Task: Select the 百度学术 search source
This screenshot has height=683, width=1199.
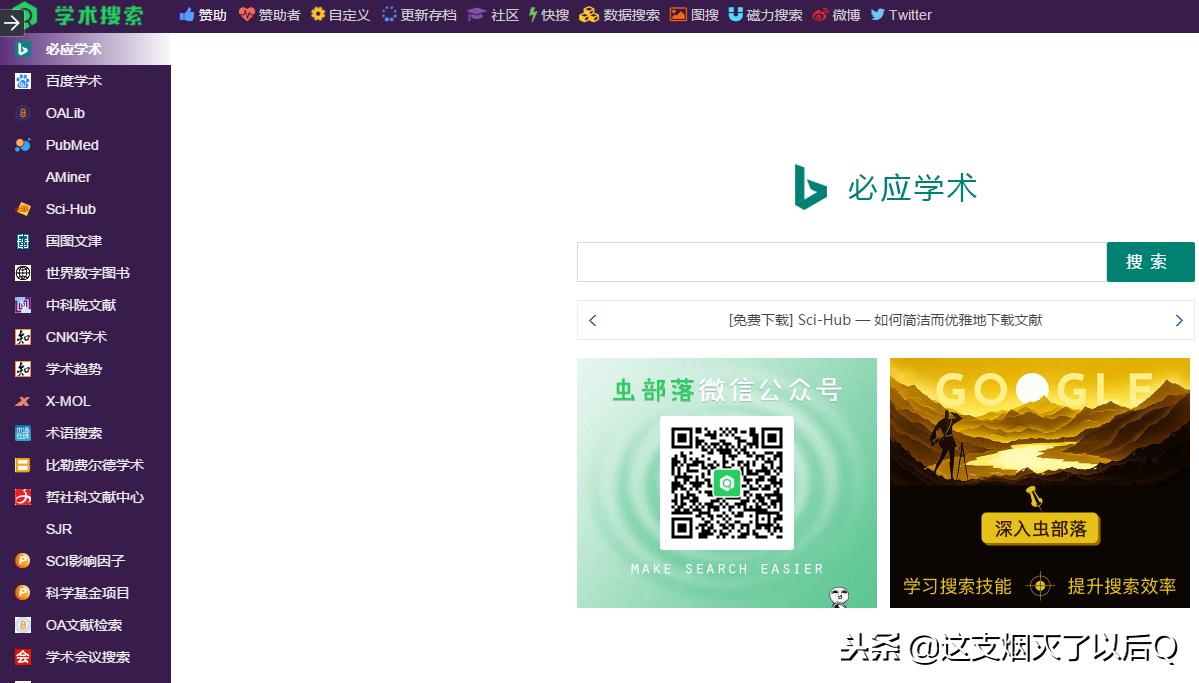Action: point(73,81)
